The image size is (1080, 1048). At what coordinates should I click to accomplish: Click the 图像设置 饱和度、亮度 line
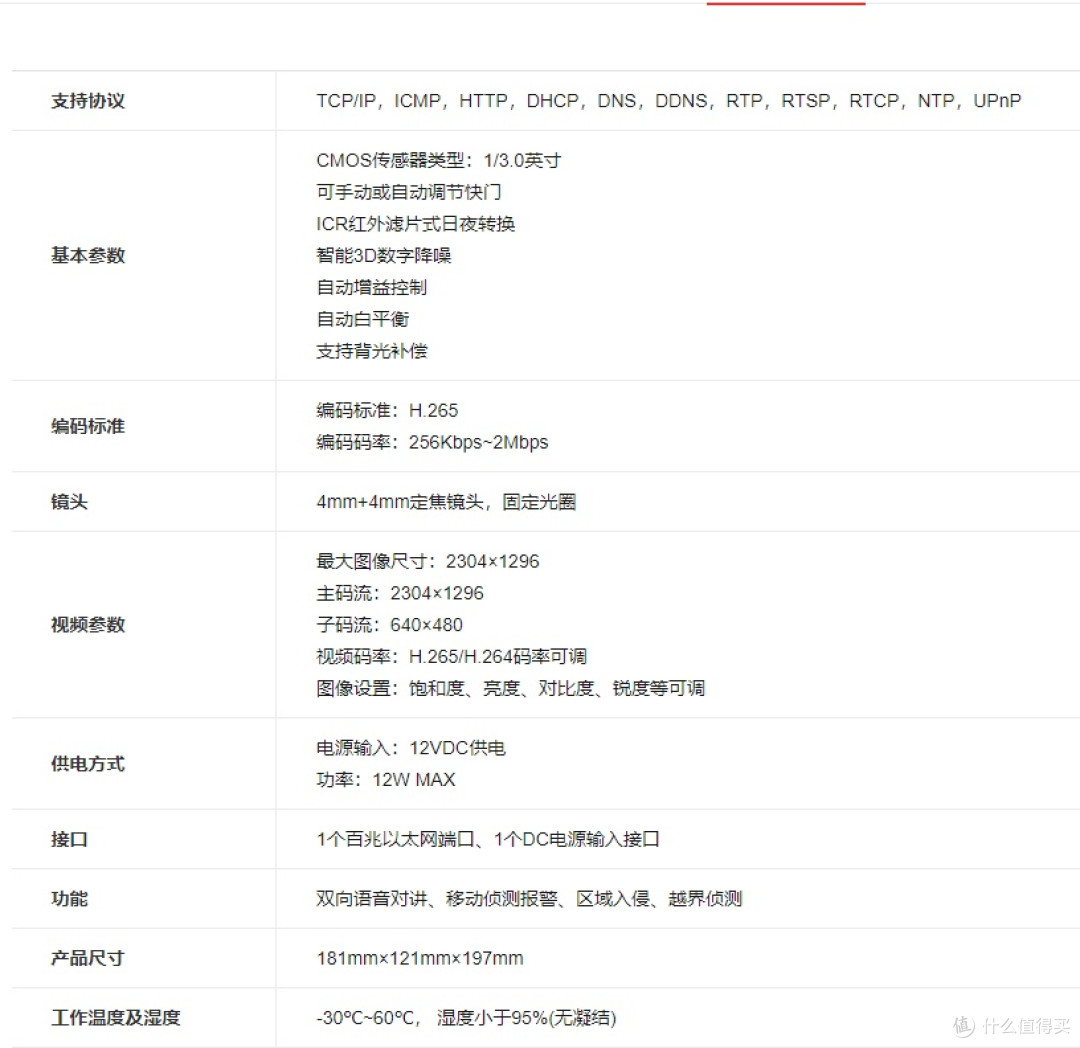(510, 688)
